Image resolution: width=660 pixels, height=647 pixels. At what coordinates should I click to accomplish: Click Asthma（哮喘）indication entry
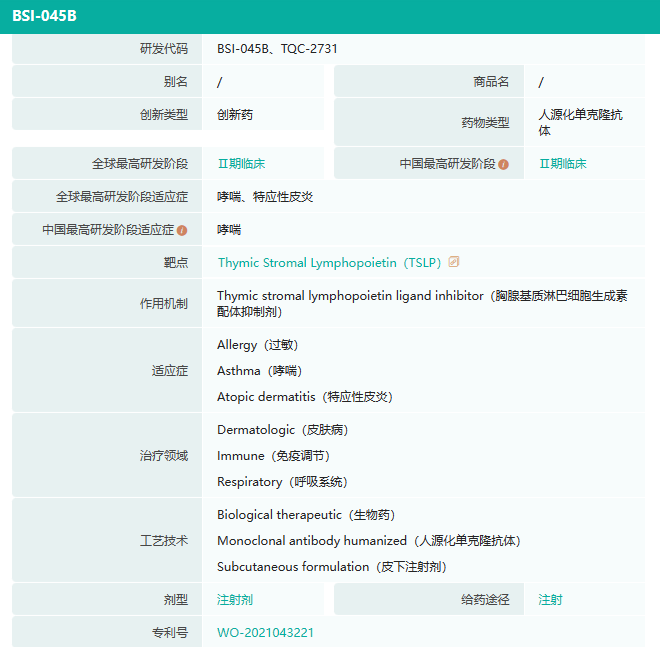[x=260, y=371]
